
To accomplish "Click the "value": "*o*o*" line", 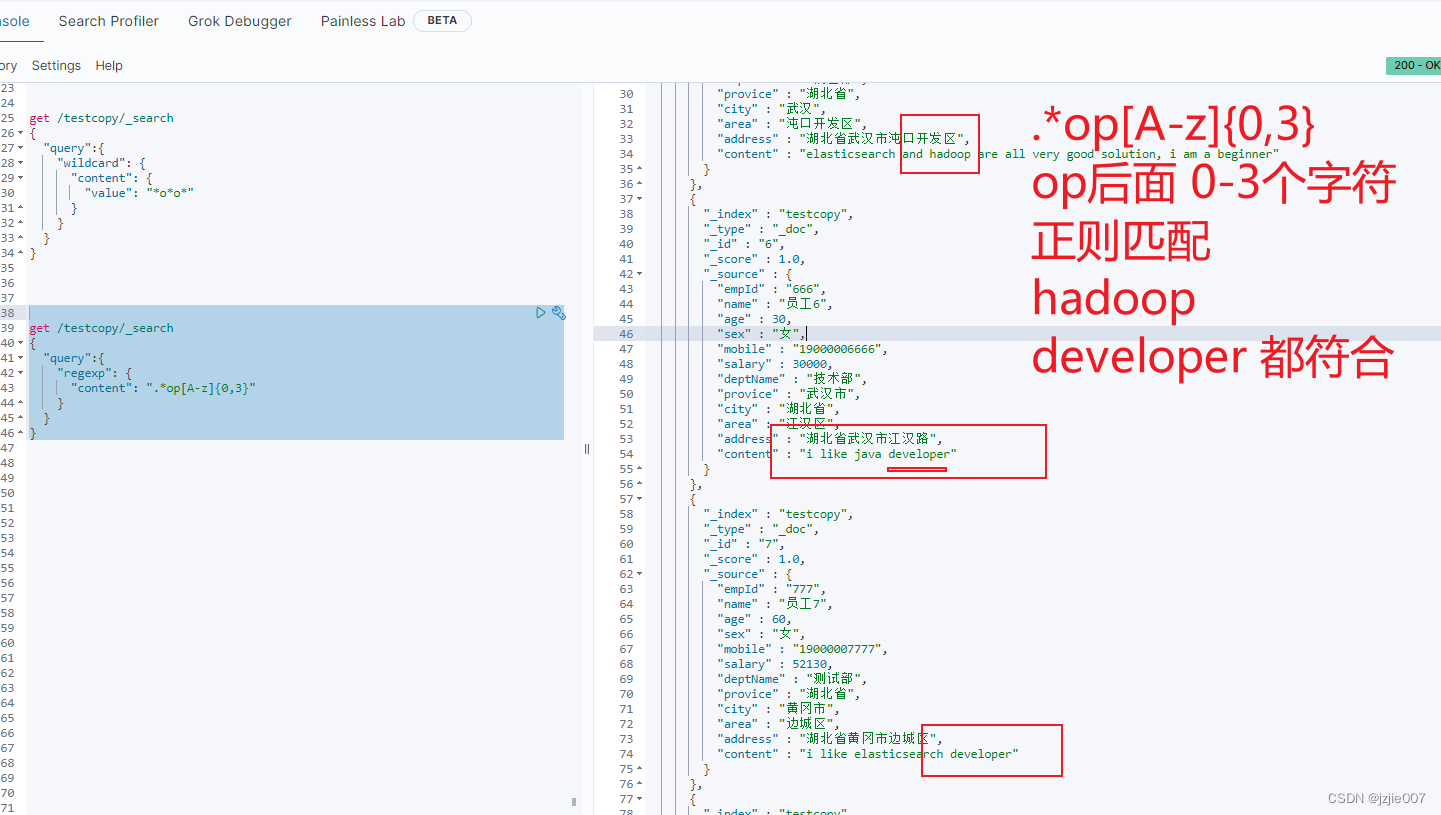I will click(139, 193).
